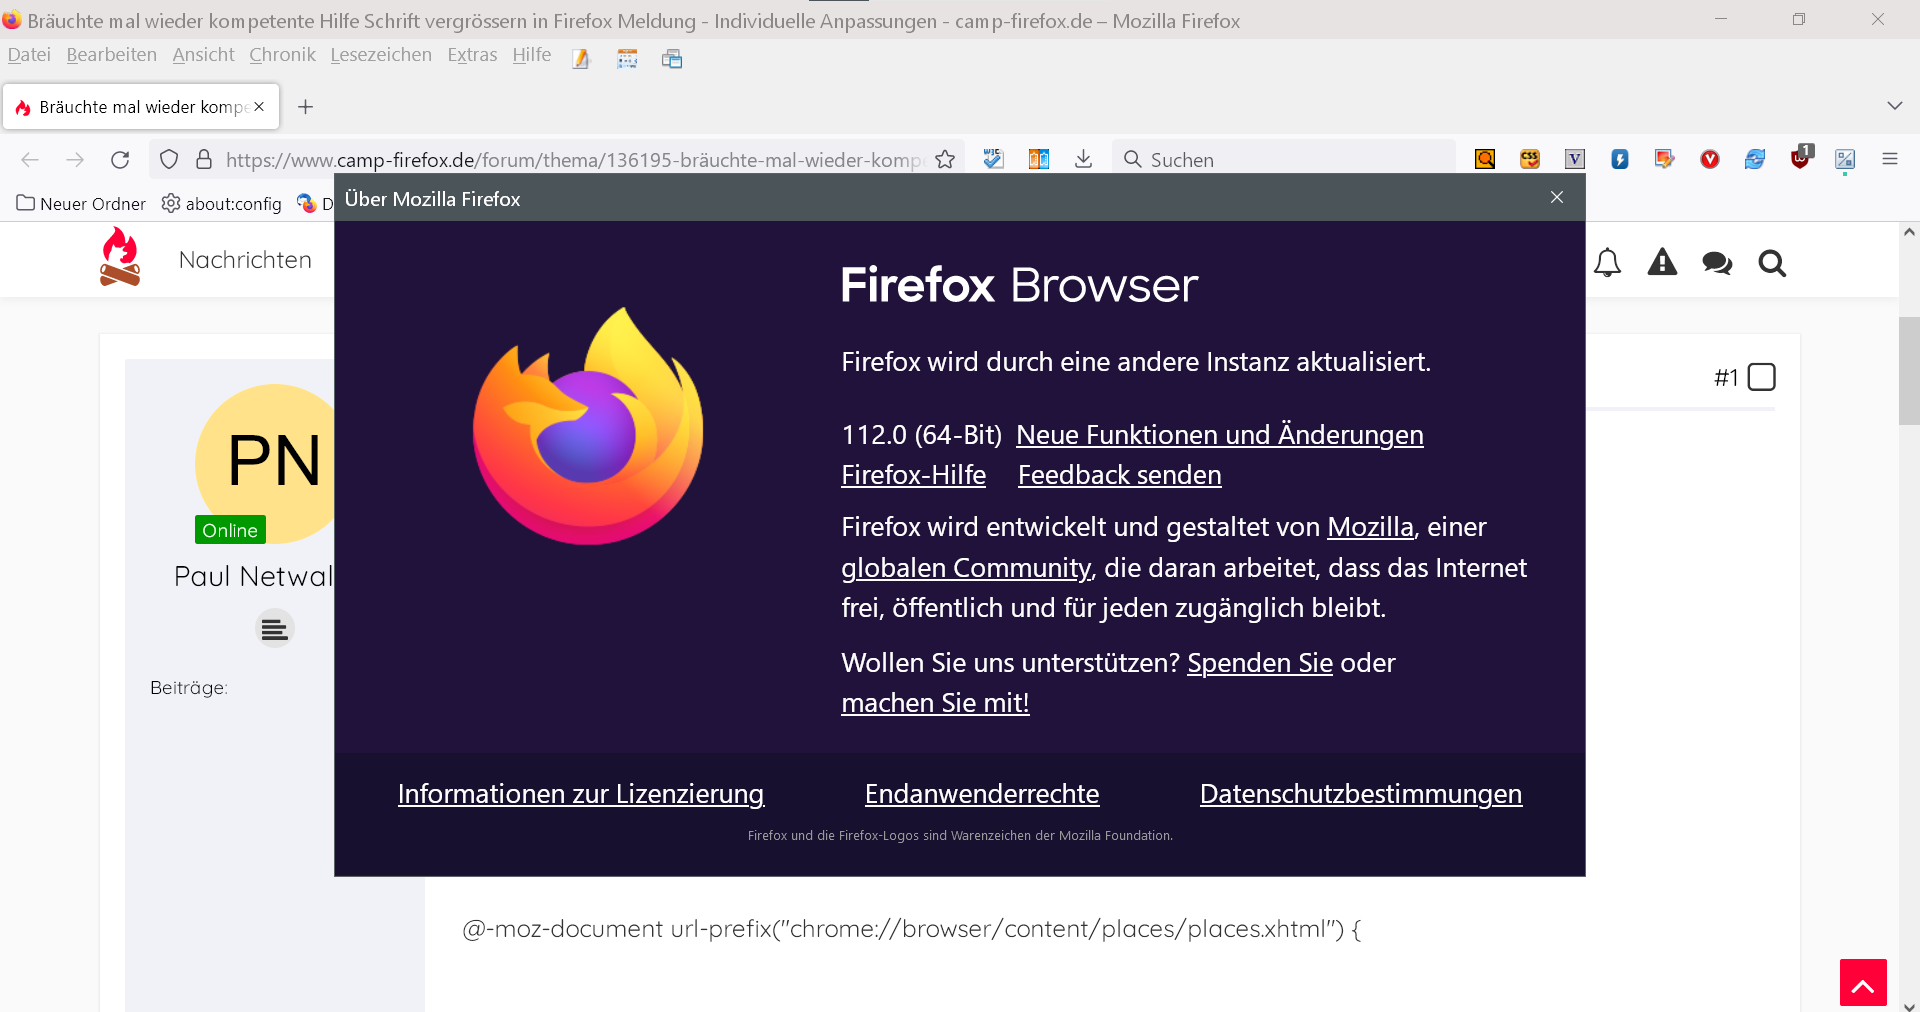Follow the Mozilla link in the dialog

coord(1370,527)
